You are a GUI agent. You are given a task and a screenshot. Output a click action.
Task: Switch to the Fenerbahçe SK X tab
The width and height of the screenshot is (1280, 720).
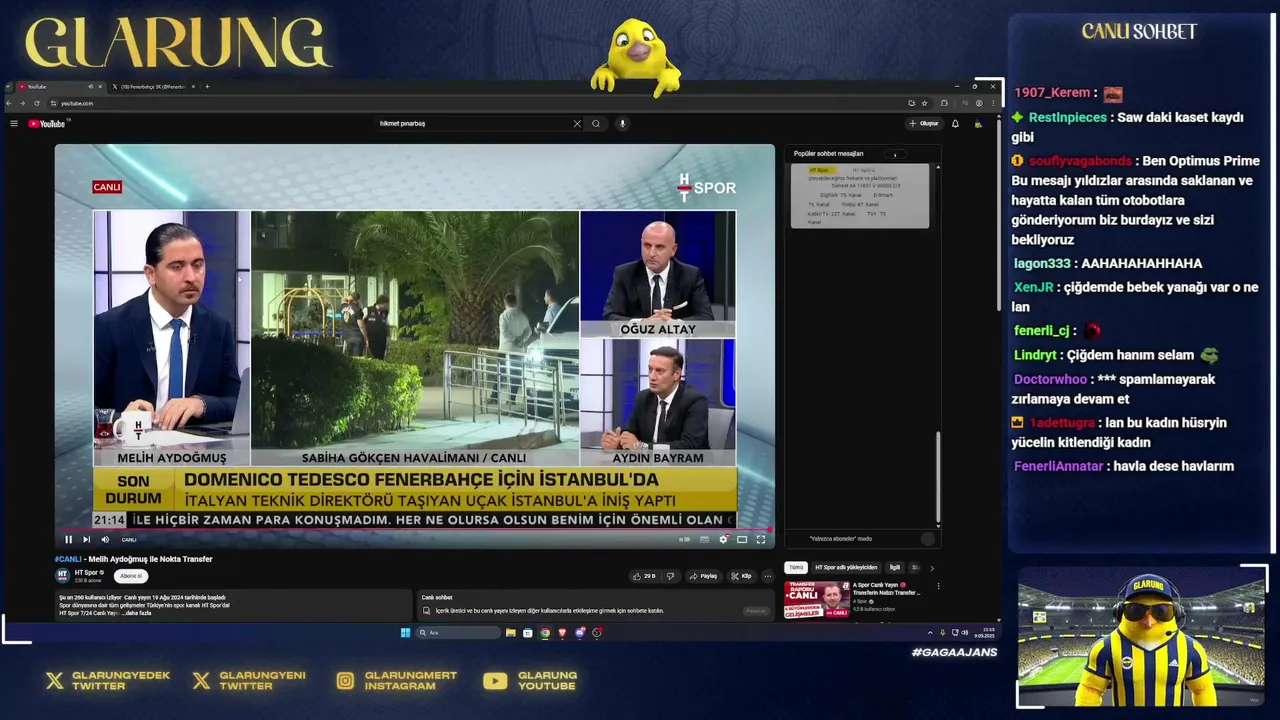[x=152, y=87]
